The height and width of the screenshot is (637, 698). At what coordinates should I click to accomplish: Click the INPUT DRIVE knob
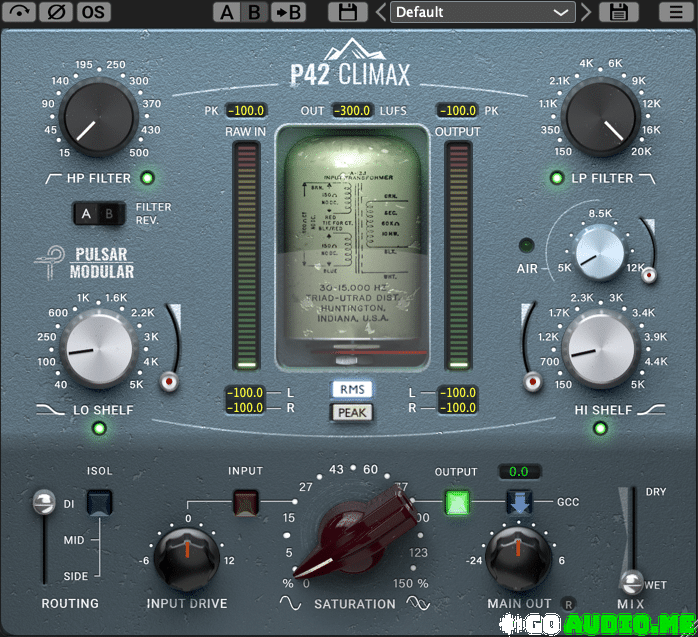tap(187, 559)
